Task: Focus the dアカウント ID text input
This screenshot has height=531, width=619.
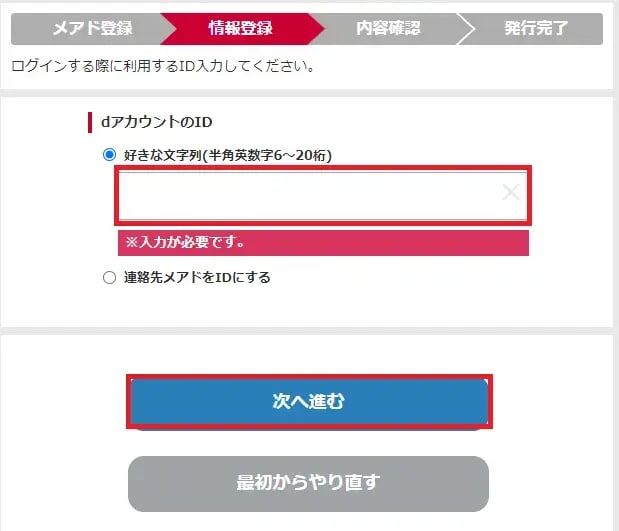Action: tap(310, 193)
